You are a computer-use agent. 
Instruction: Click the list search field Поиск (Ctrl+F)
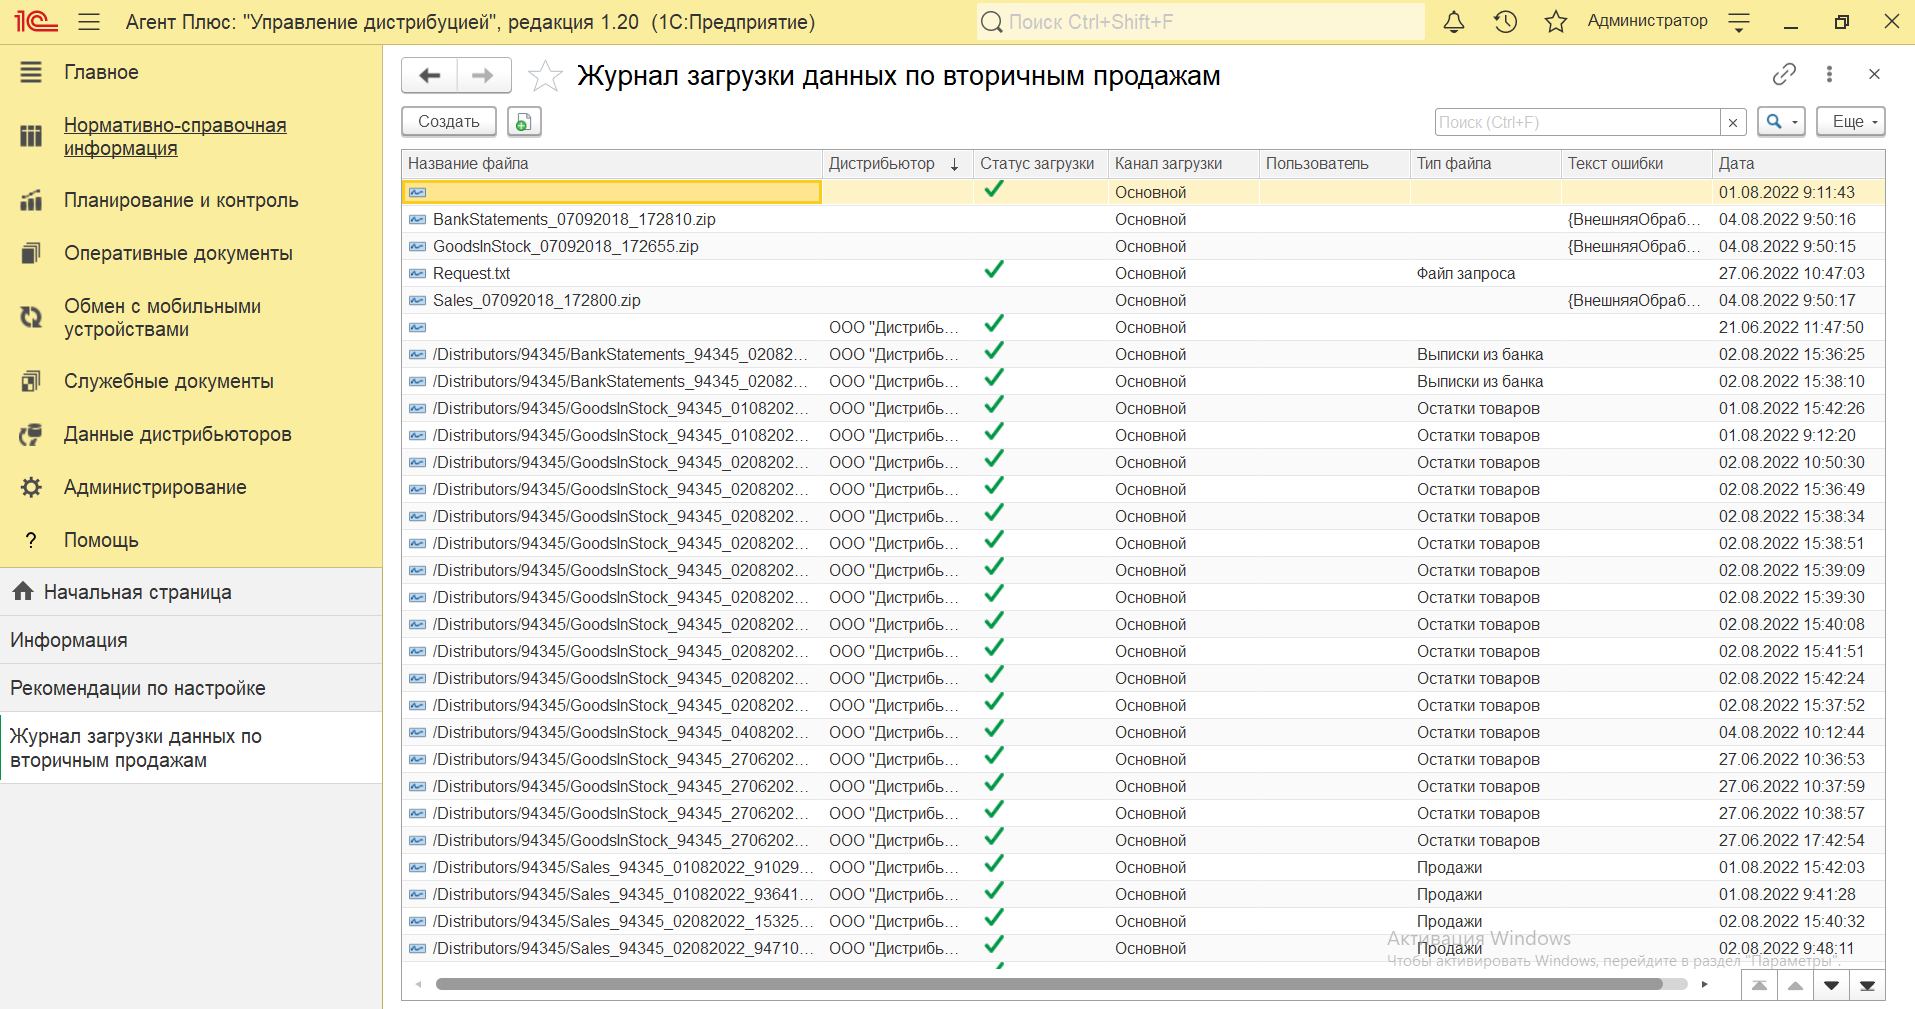tap(1577, 122)
